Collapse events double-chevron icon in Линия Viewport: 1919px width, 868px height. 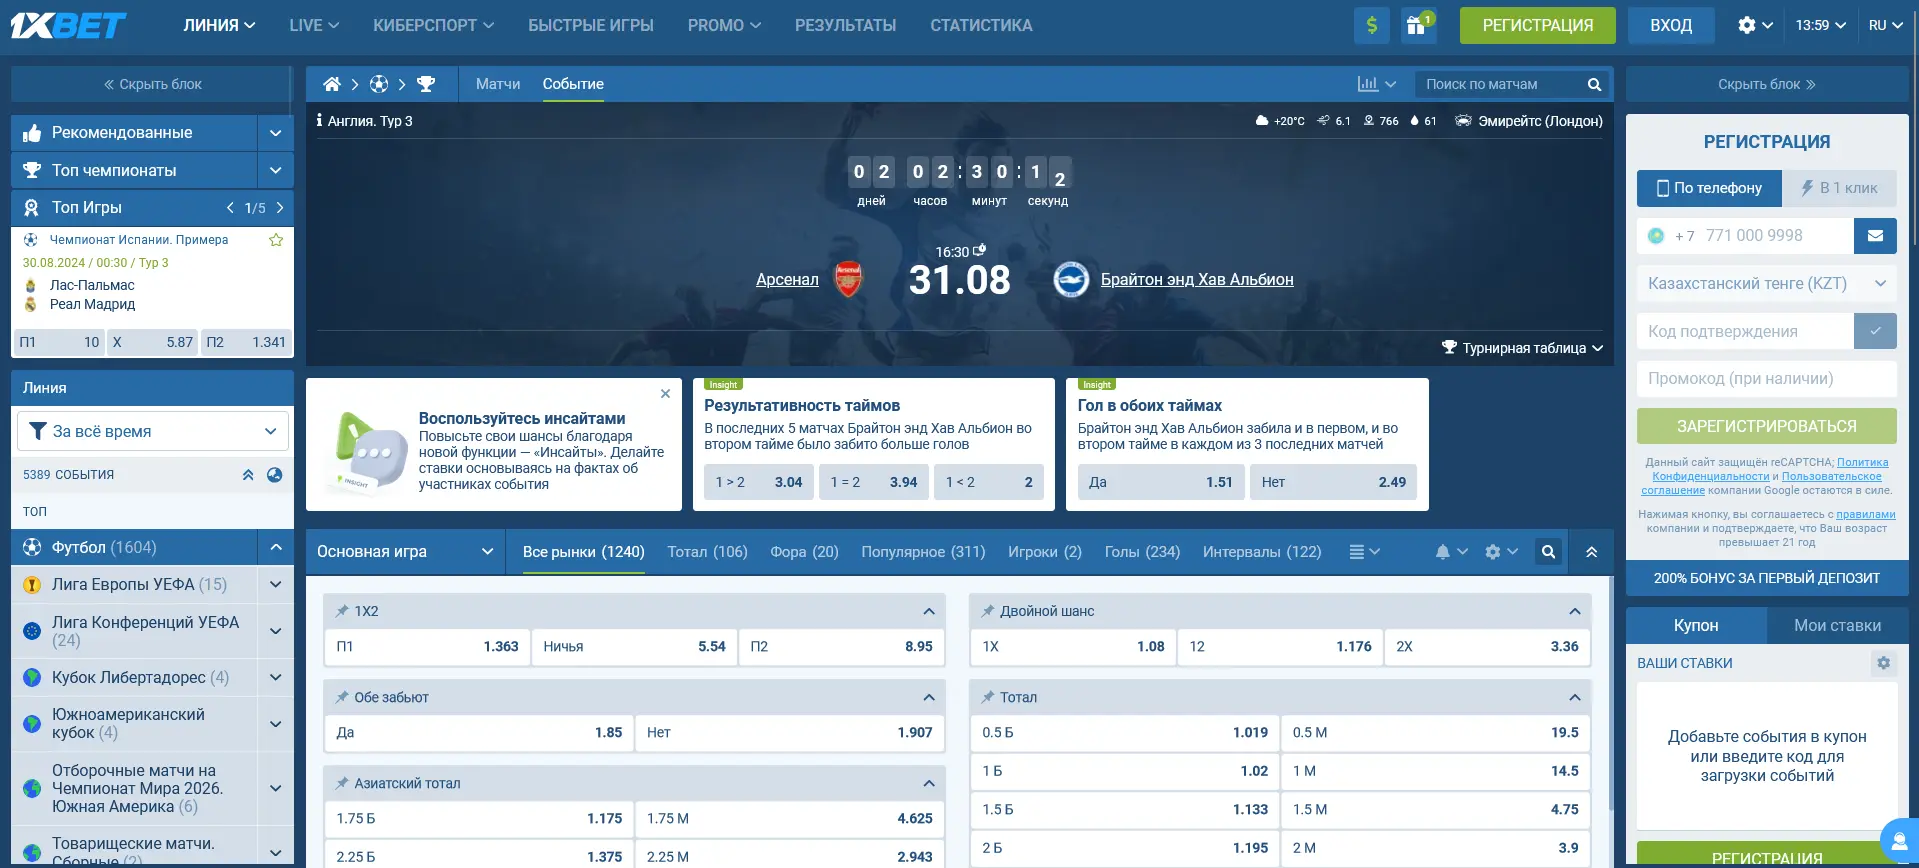[248, 475]
